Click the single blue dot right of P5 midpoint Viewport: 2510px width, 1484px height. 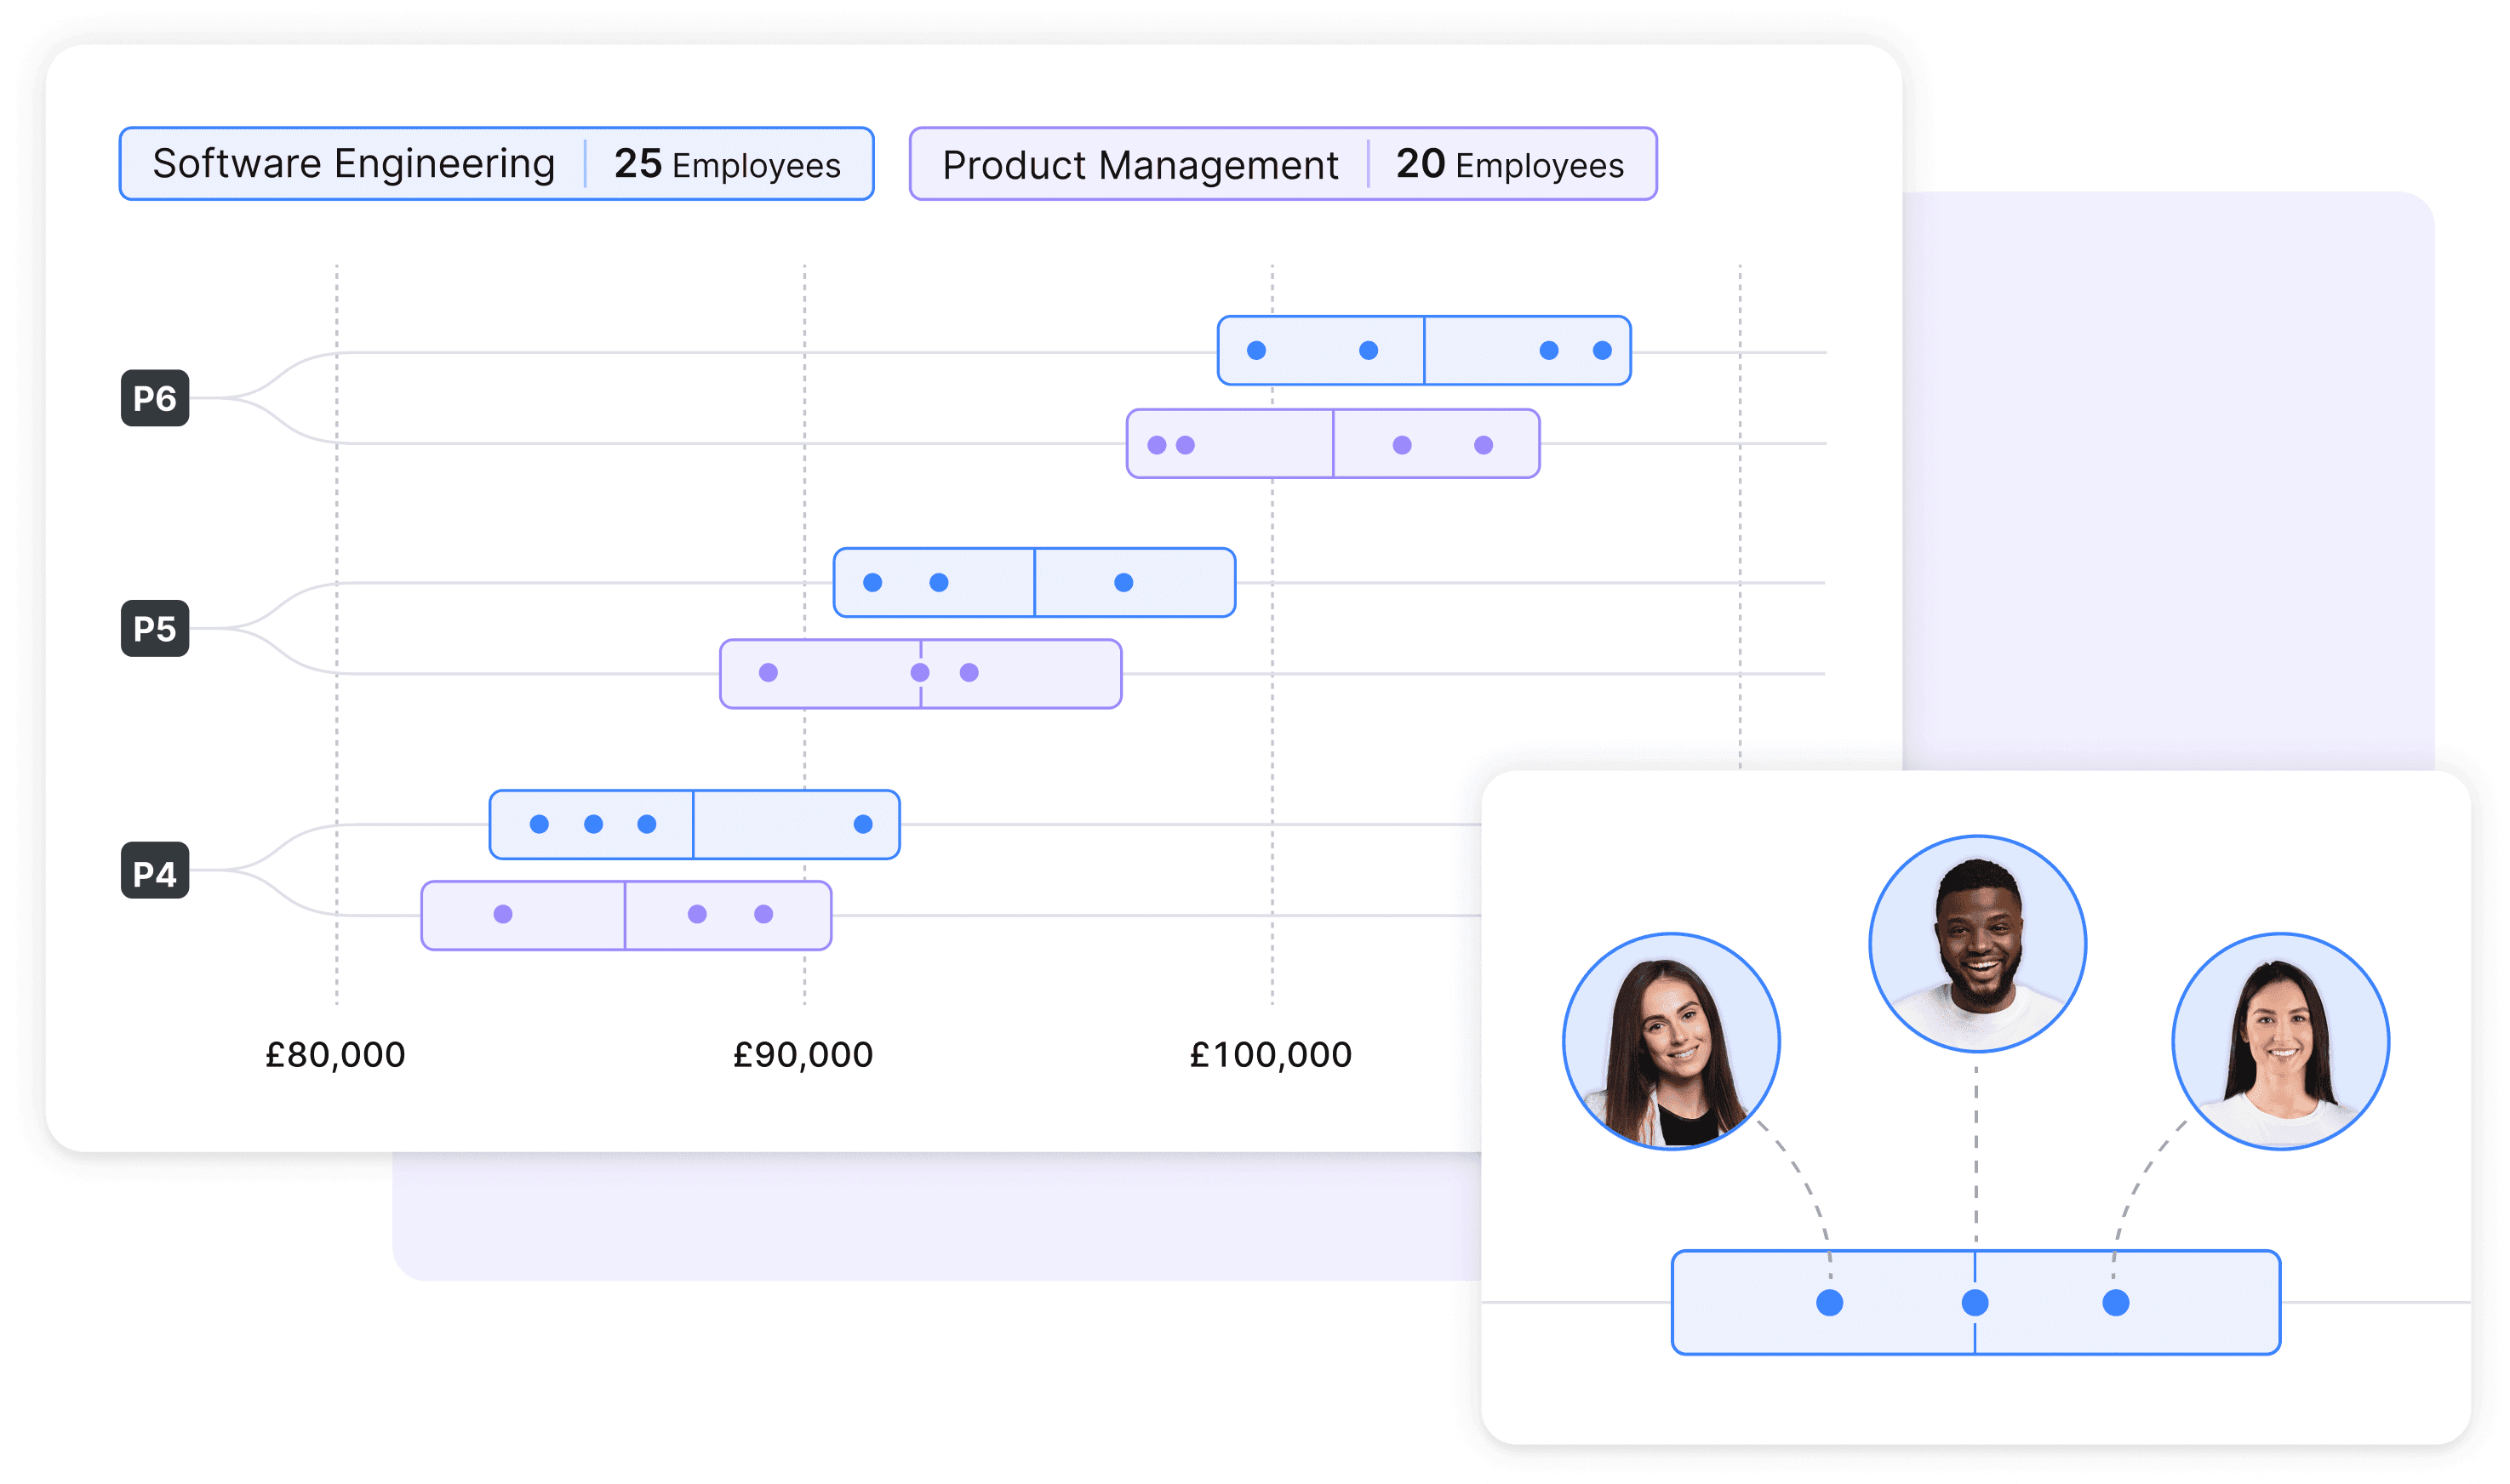(1123, 582)
